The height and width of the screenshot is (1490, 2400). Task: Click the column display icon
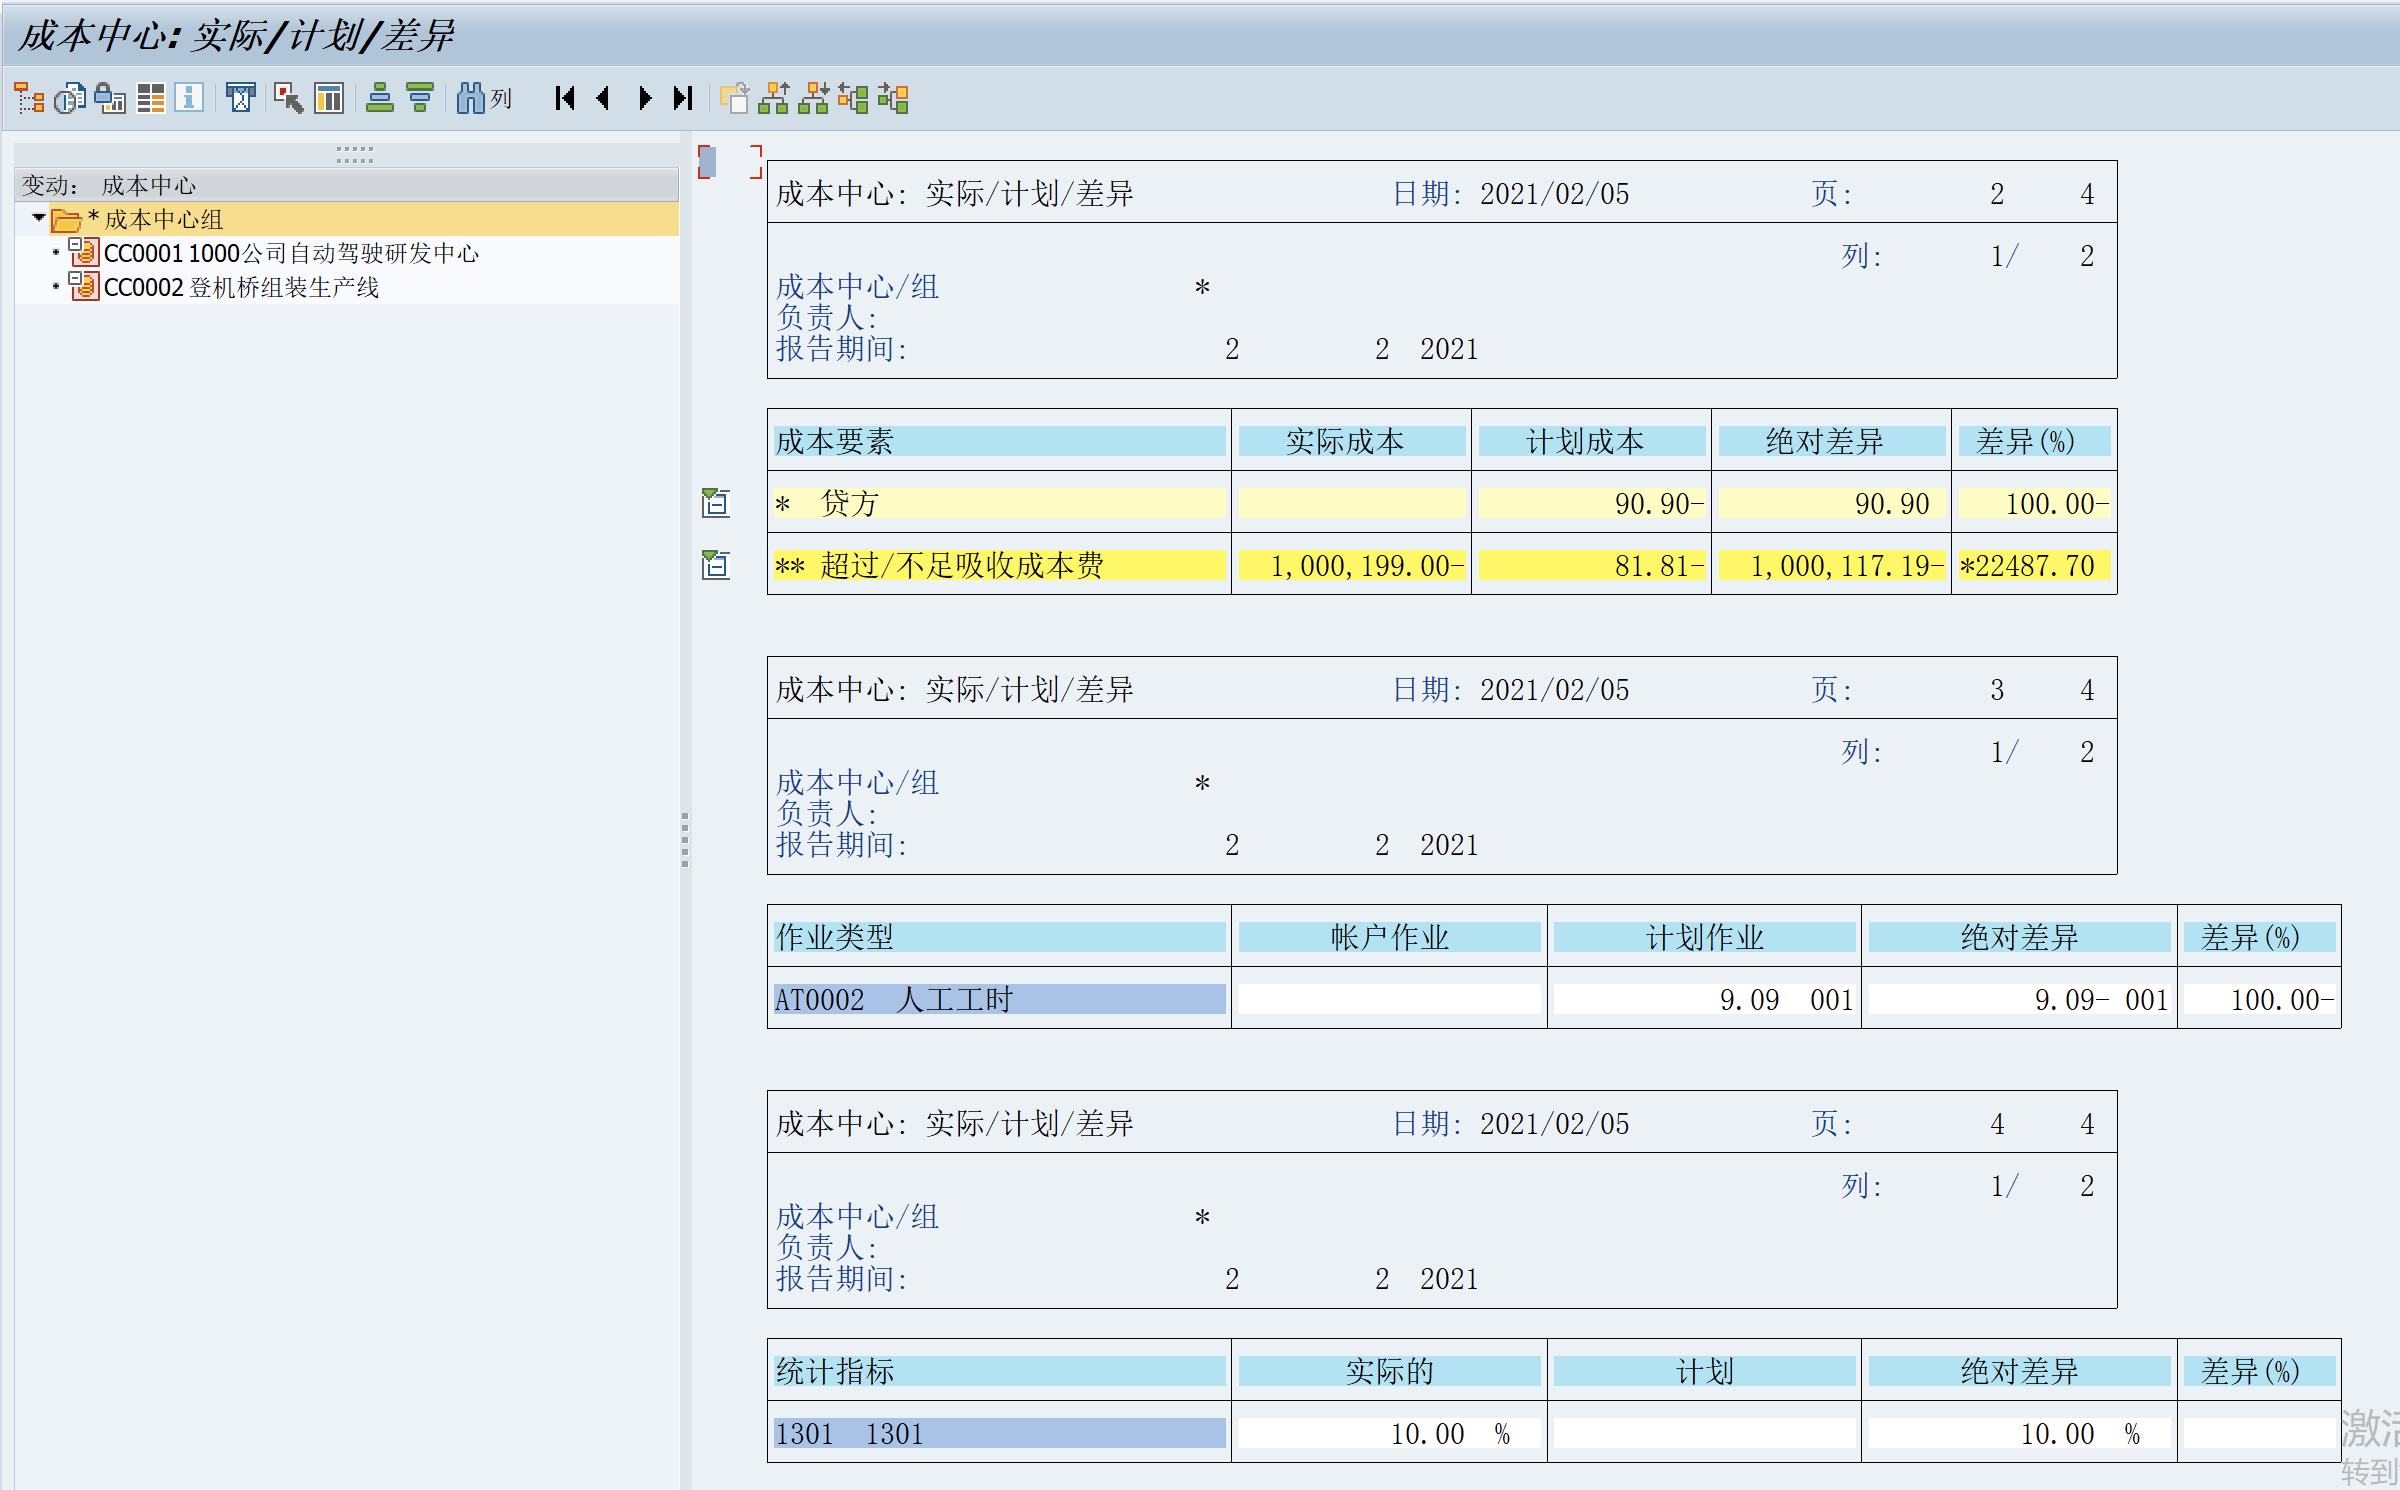click(x=328, y=98)
